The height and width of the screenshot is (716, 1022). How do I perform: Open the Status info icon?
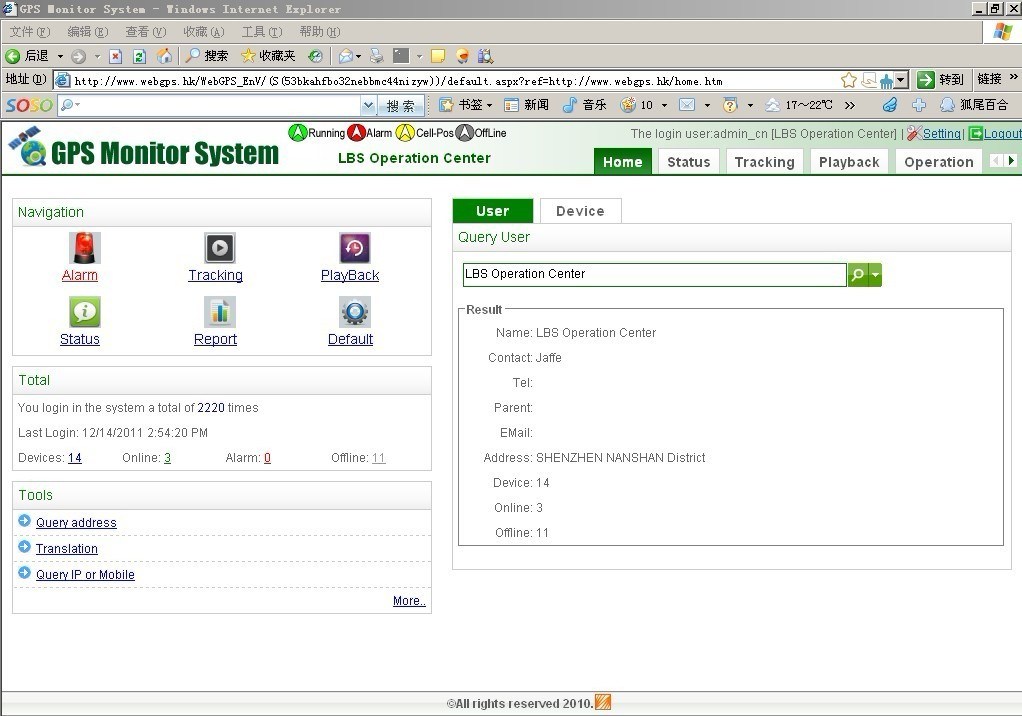pyautogui.click(x=84, y=312)
